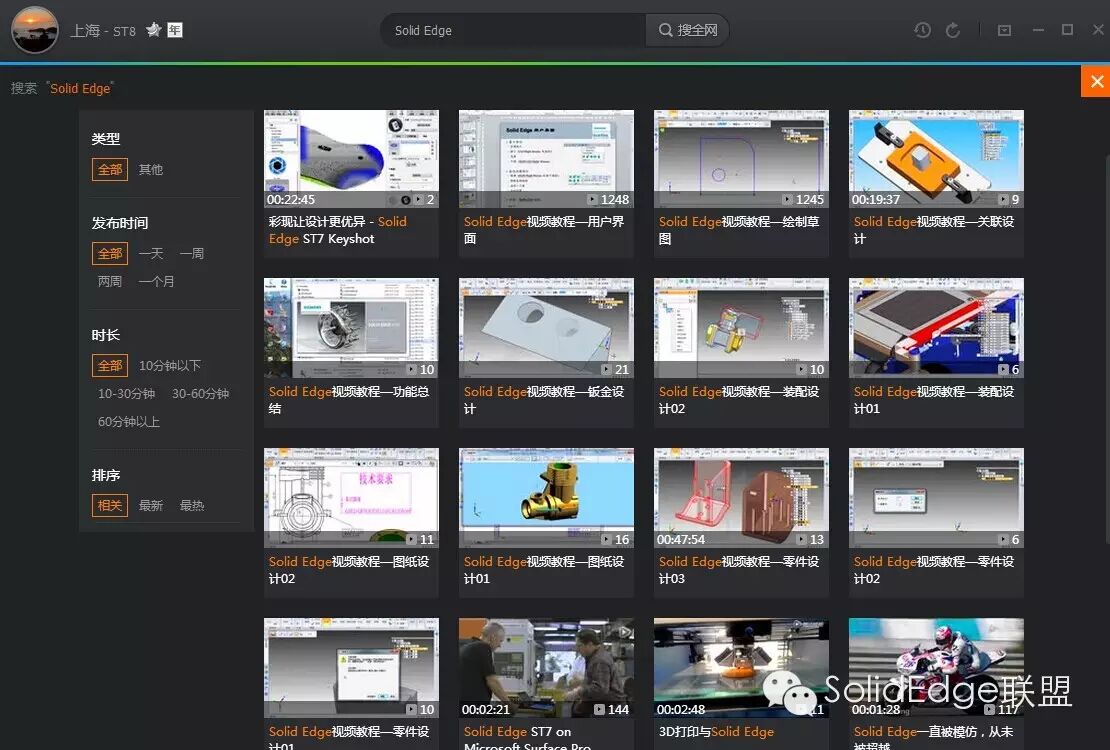Open 钣金设计 tutorial thumbnail
Image resolution: width=1110 pixels, height=750 pixels.
tap(547, 328)
